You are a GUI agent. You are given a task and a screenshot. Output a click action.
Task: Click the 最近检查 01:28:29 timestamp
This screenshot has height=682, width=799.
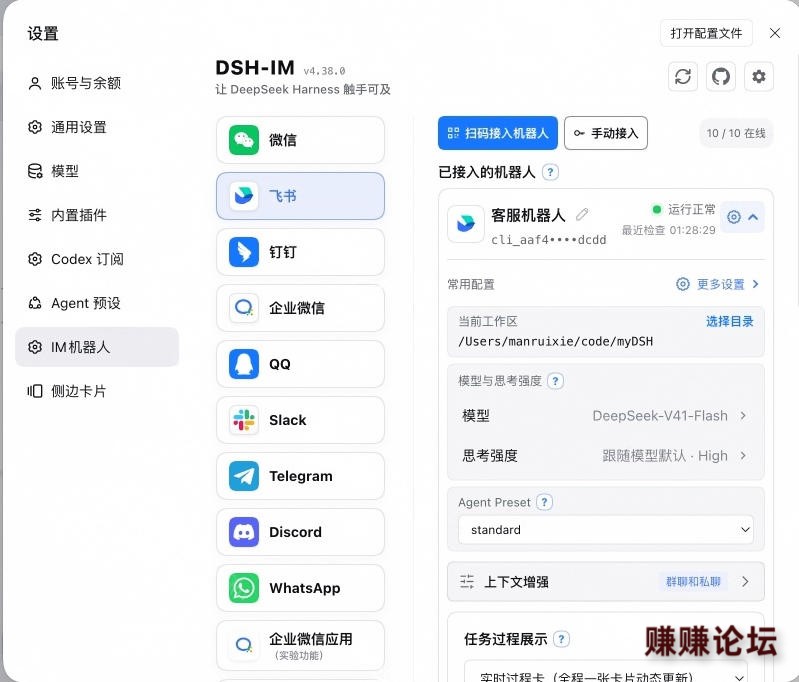point(668,230)
